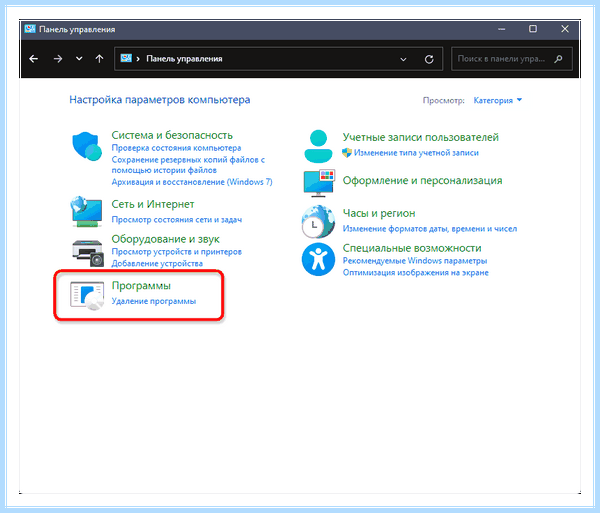600x513 pixels.
Task: Click the Программы icon with disc
Action: (87, 296)
